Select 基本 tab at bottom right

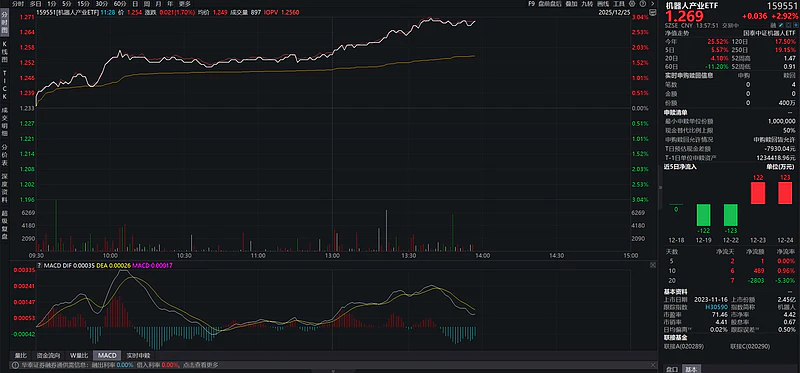point(691,368)
